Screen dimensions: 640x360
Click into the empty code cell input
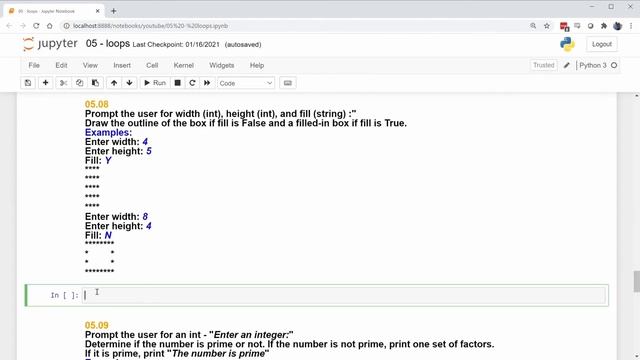click(x=344, y=295)
